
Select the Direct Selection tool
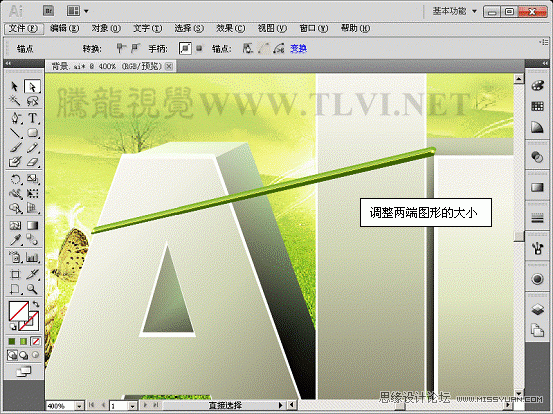point(32,86)
